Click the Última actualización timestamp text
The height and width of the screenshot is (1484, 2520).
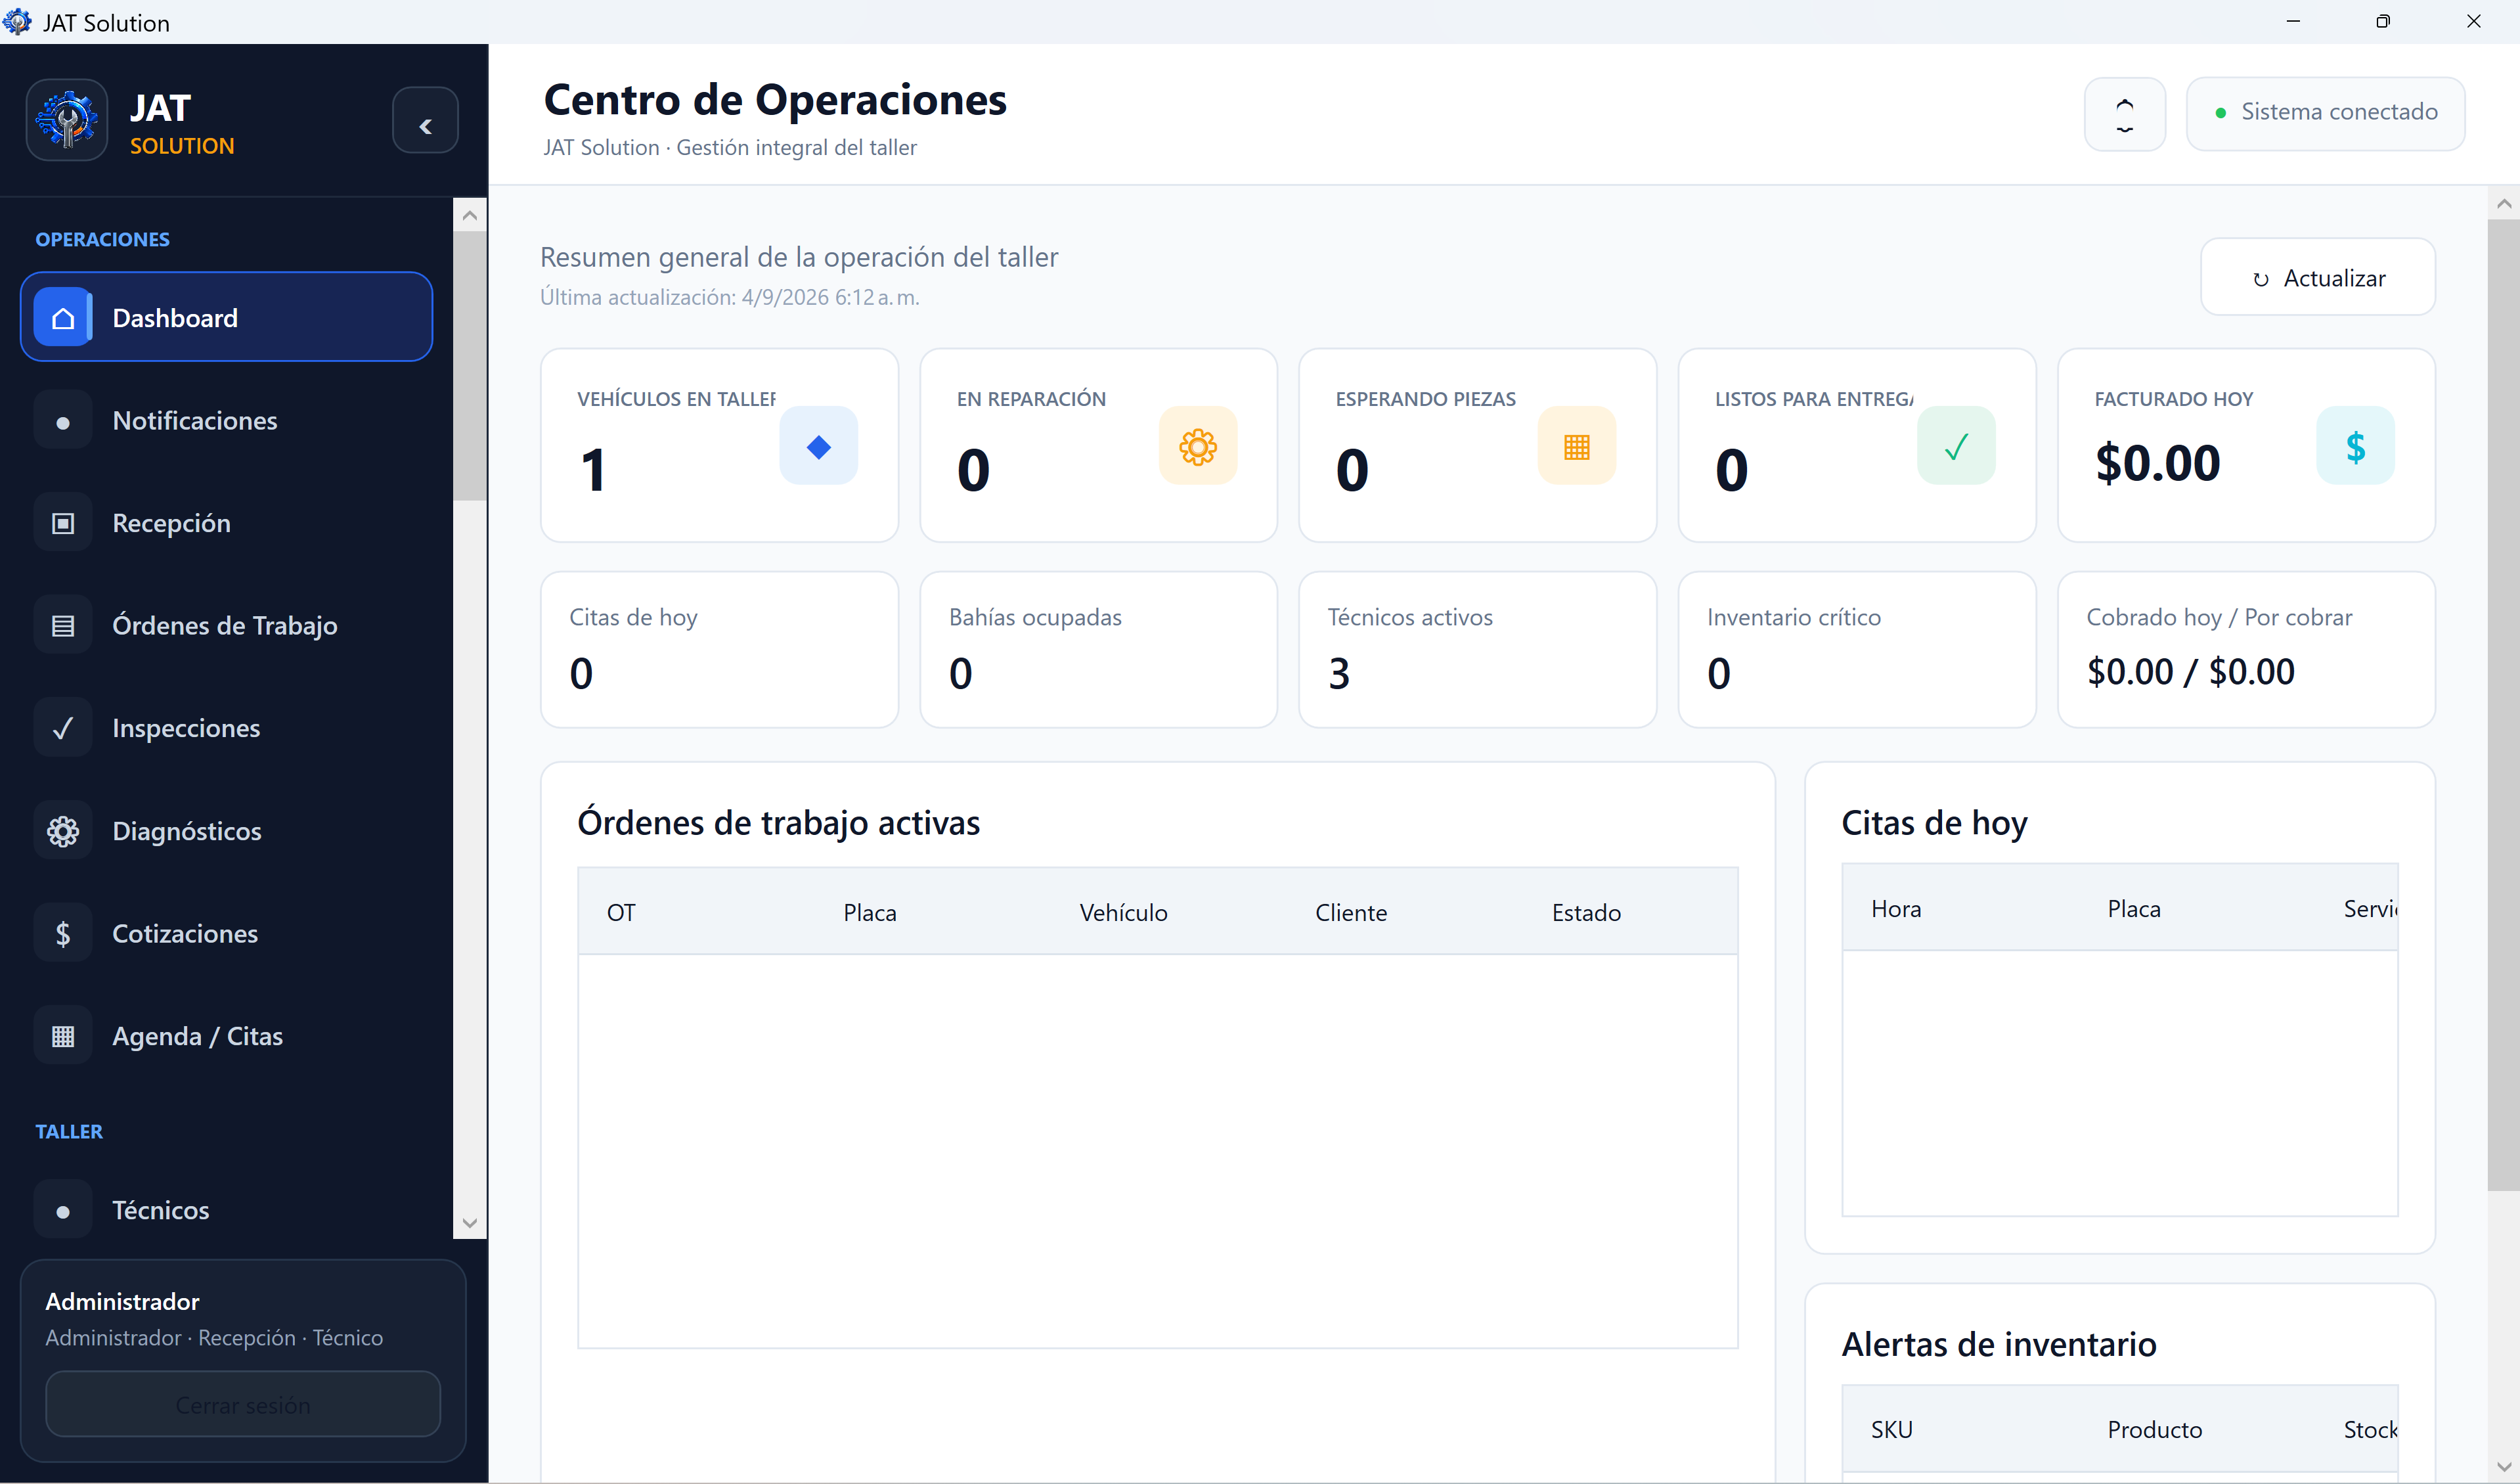729,298
